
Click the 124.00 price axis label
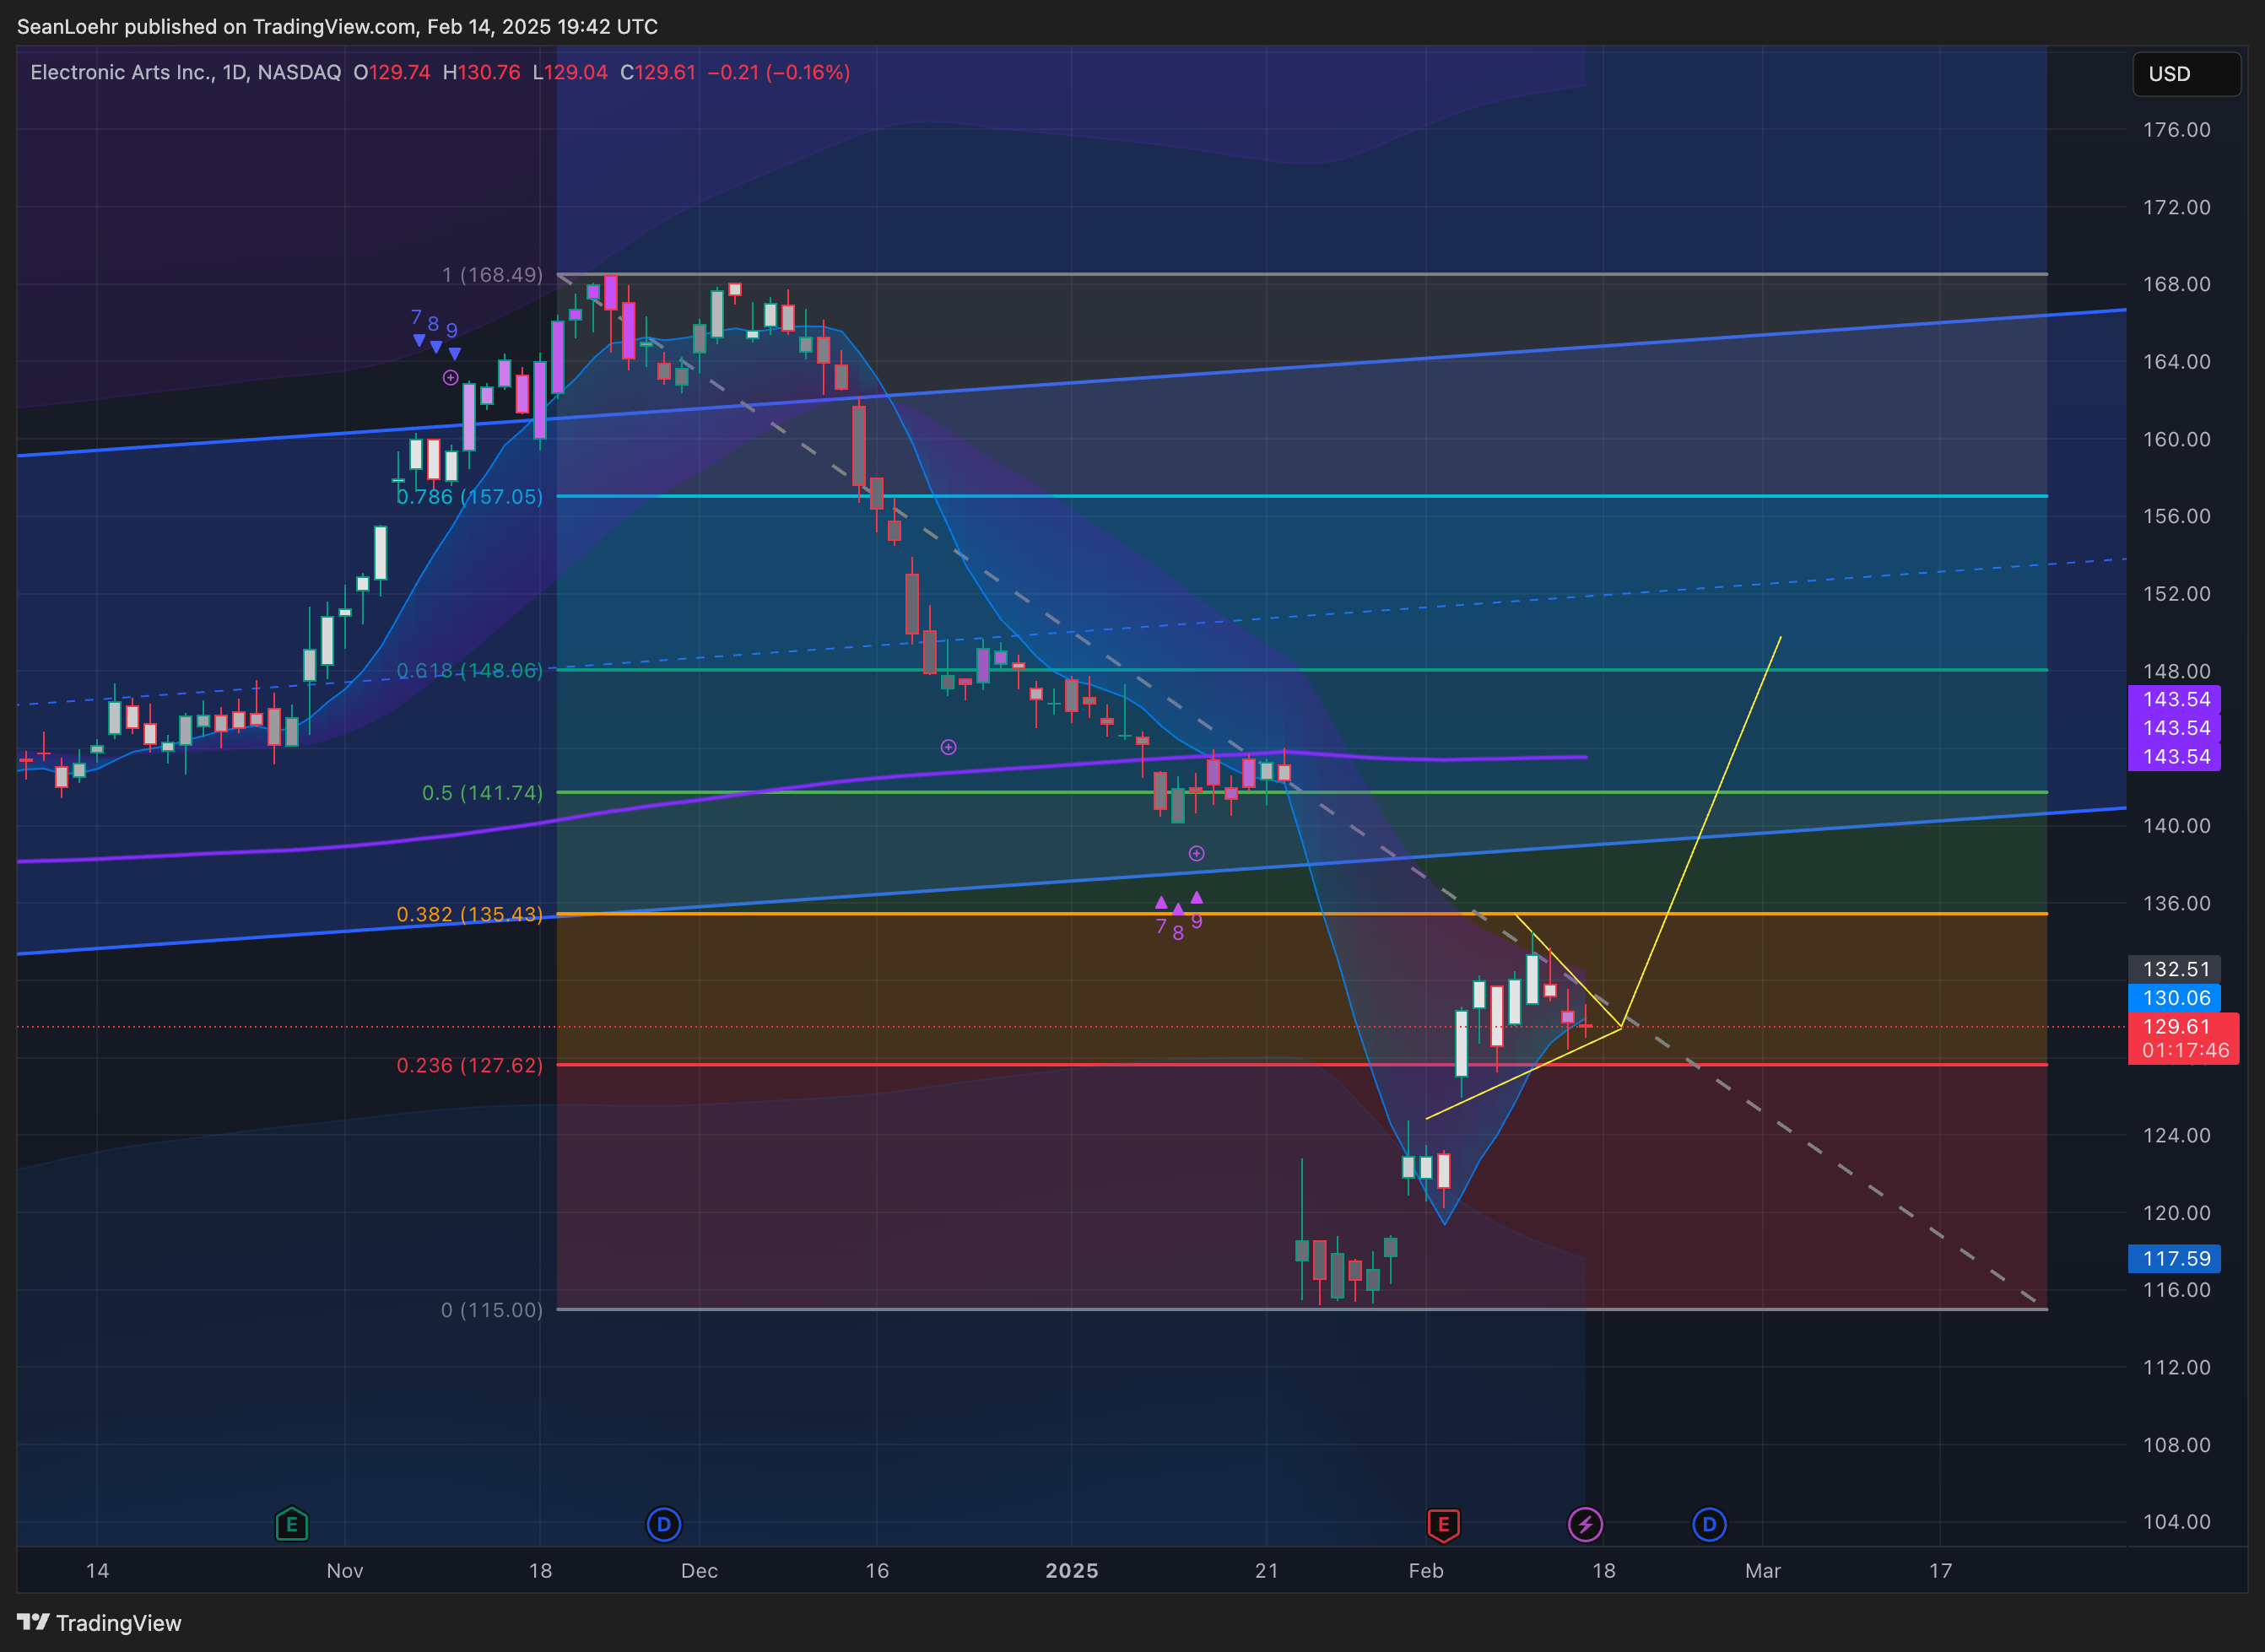2176,1135
